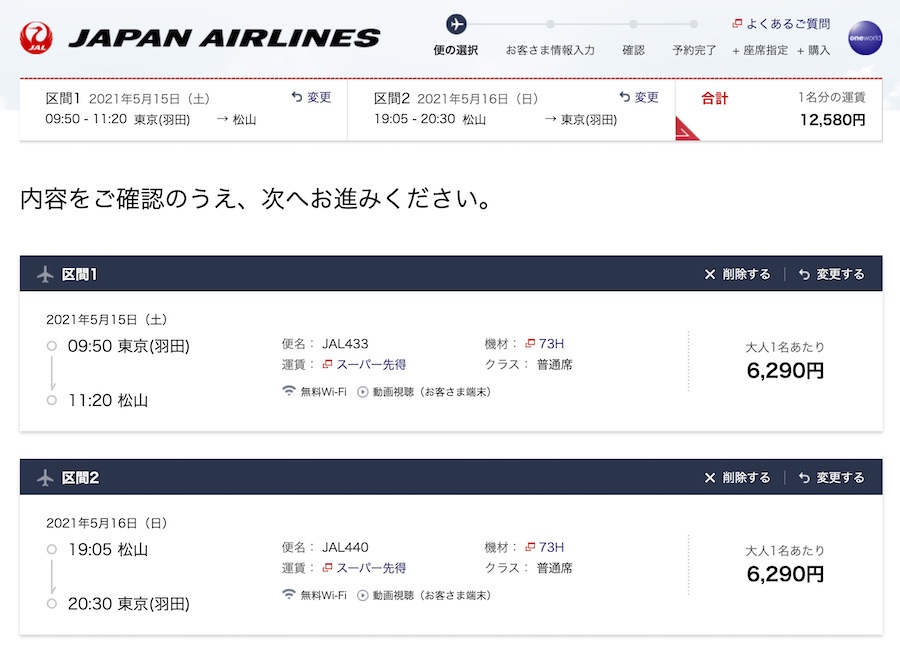The height and width of the screenshot is (645, 900).
Task: Open スーパー先得 fare details for JAL433
Action: click(x=364, y=364)
